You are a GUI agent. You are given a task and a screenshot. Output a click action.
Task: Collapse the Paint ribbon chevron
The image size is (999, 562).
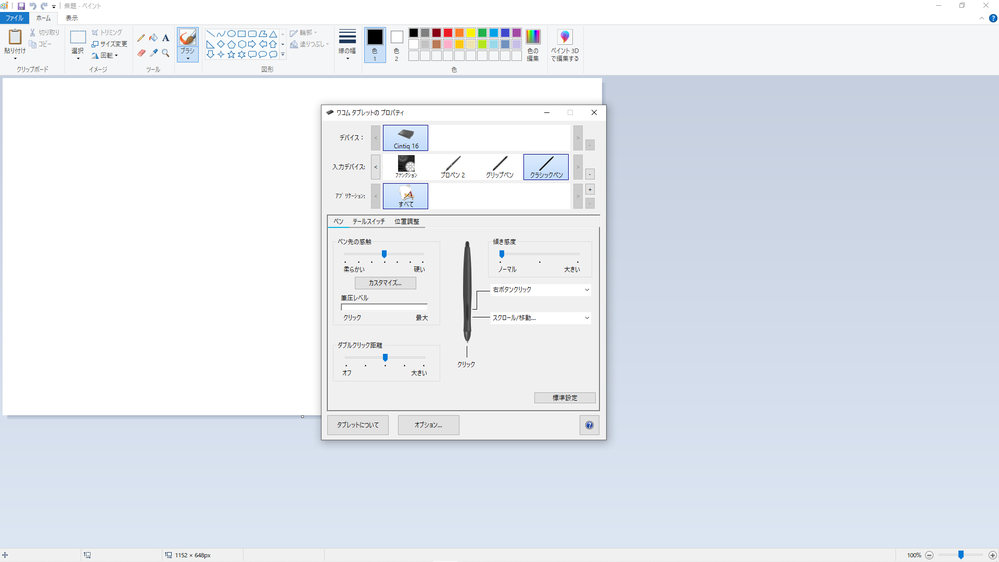(x=982, y=18)
